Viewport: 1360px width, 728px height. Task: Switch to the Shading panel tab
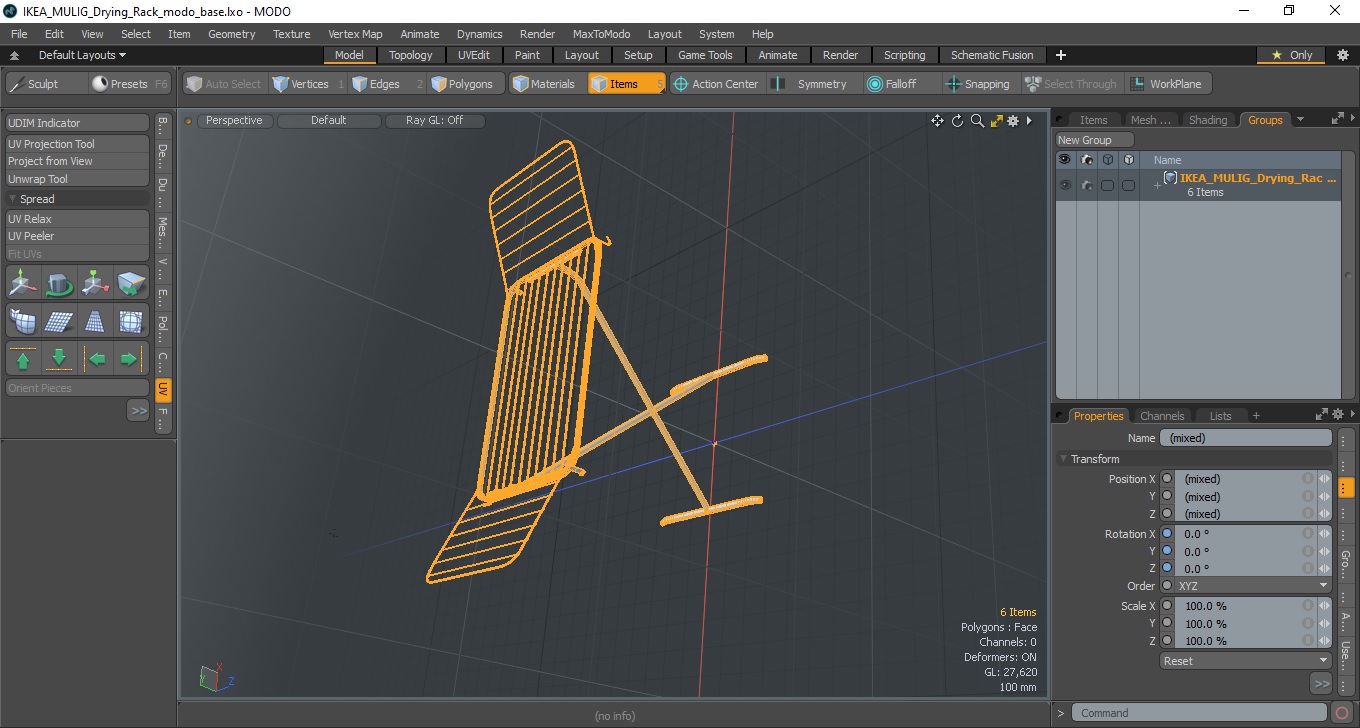1208,120
